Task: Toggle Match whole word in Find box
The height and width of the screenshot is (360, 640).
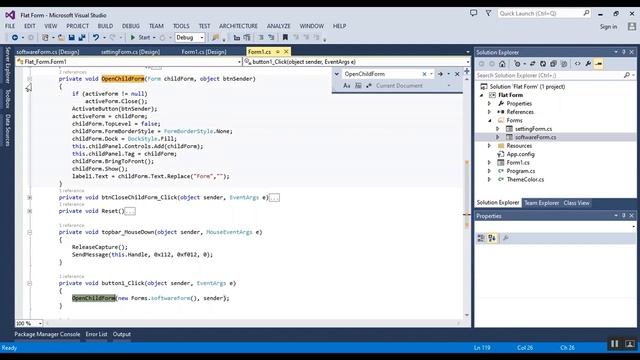Action: (x=358, y=86)
